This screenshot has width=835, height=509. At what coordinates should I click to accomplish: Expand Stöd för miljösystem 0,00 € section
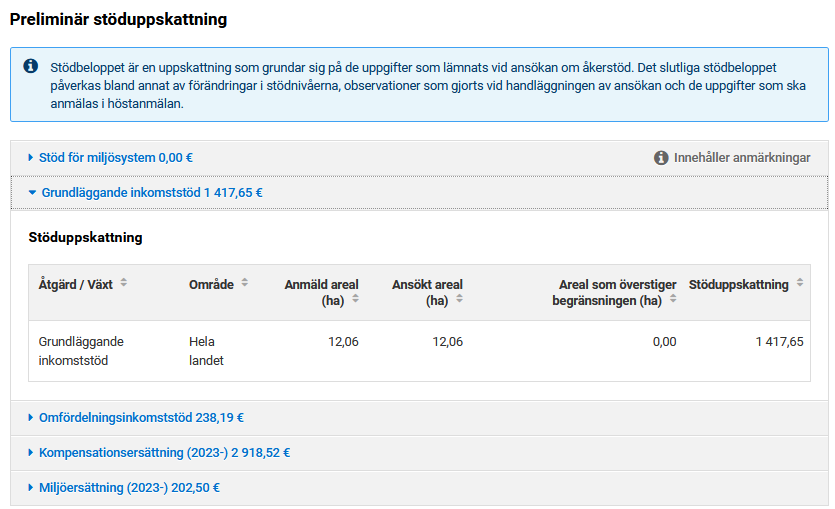pos(116,158)
